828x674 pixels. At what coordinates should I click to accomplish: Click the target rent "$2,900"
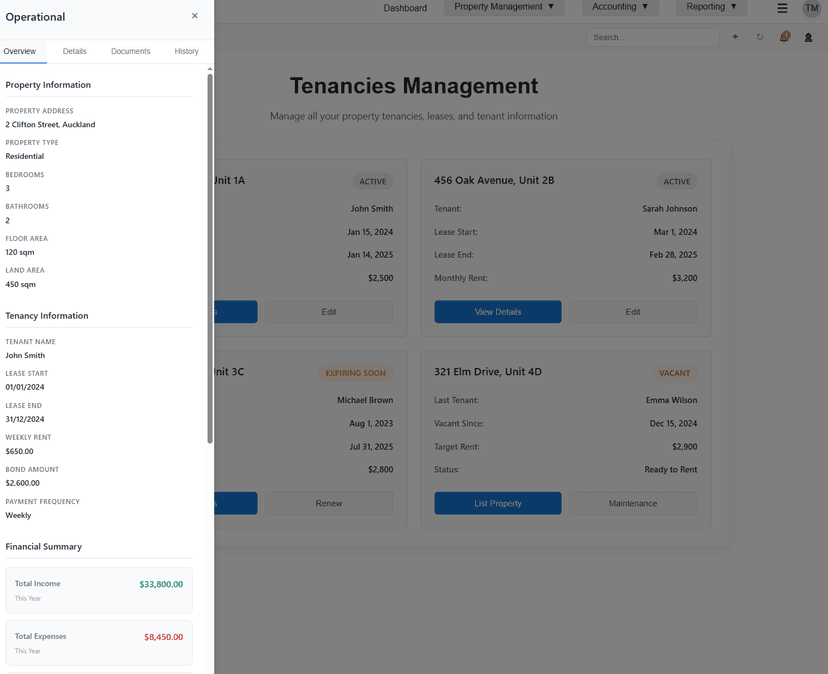685,447
